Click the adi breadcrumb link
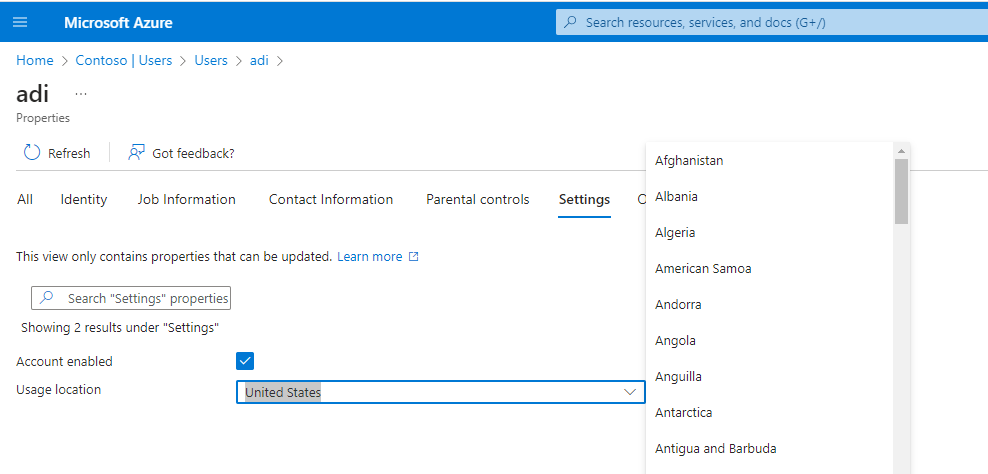Screen dimensions: 988x474 (x=259, y=60)
